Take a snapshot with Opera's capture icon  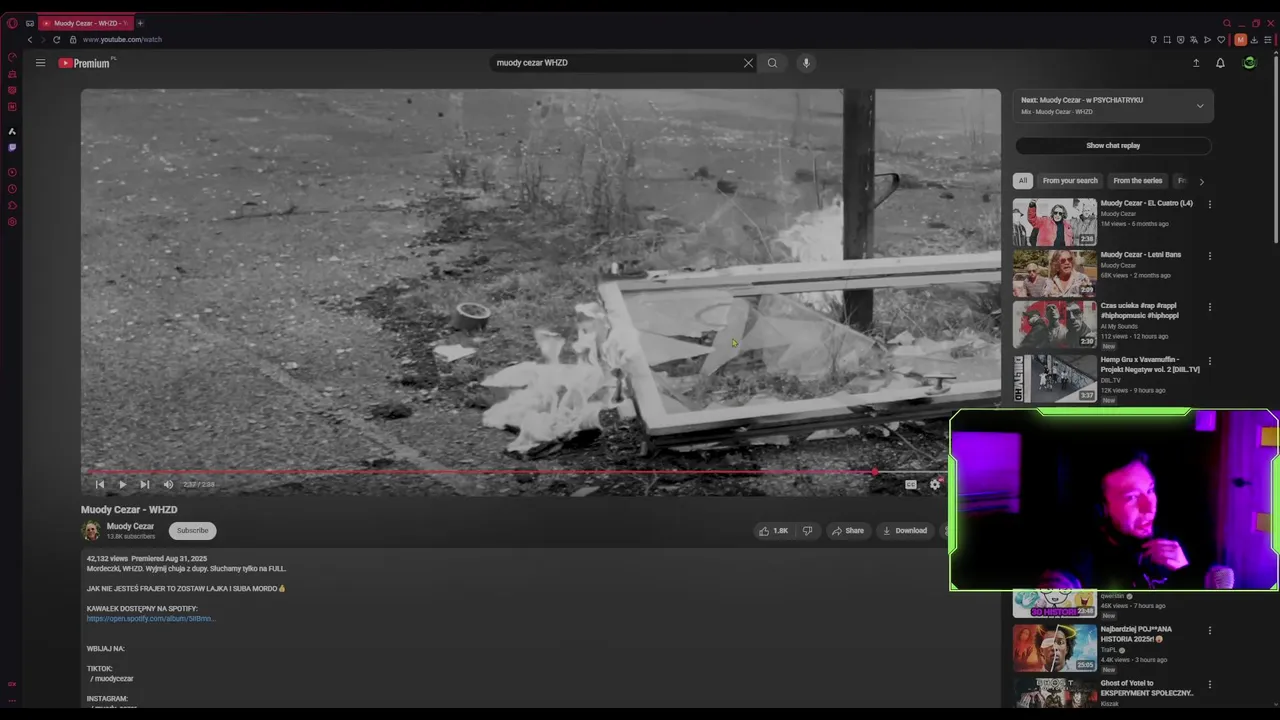point(1167,40)
